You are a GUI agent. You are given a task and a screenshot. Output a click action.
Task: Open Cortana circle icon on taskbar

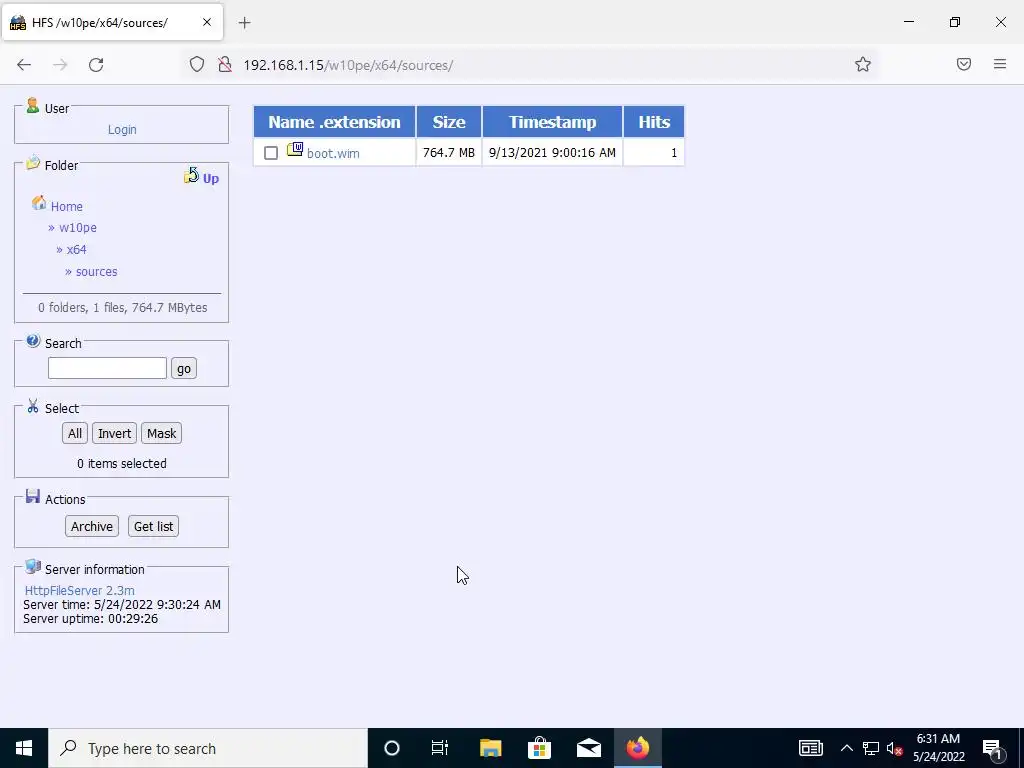click(392, 748)
